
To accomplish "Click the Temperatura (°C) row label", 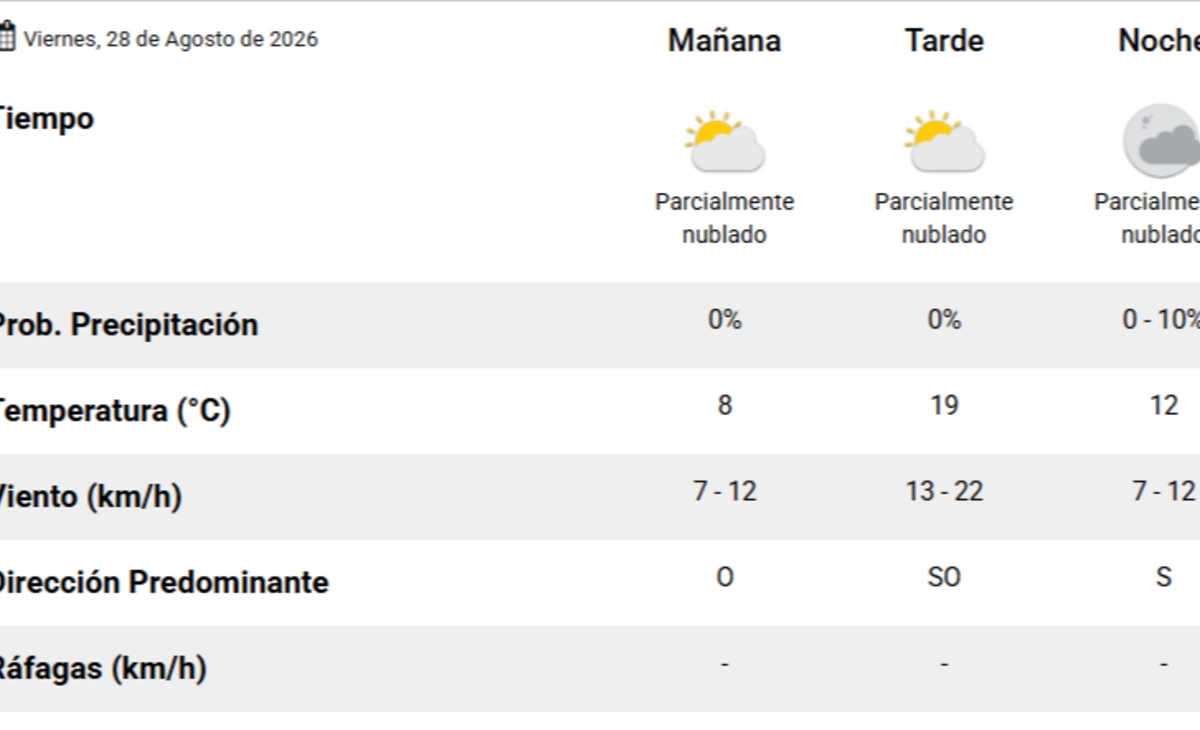I will (113, 411).
